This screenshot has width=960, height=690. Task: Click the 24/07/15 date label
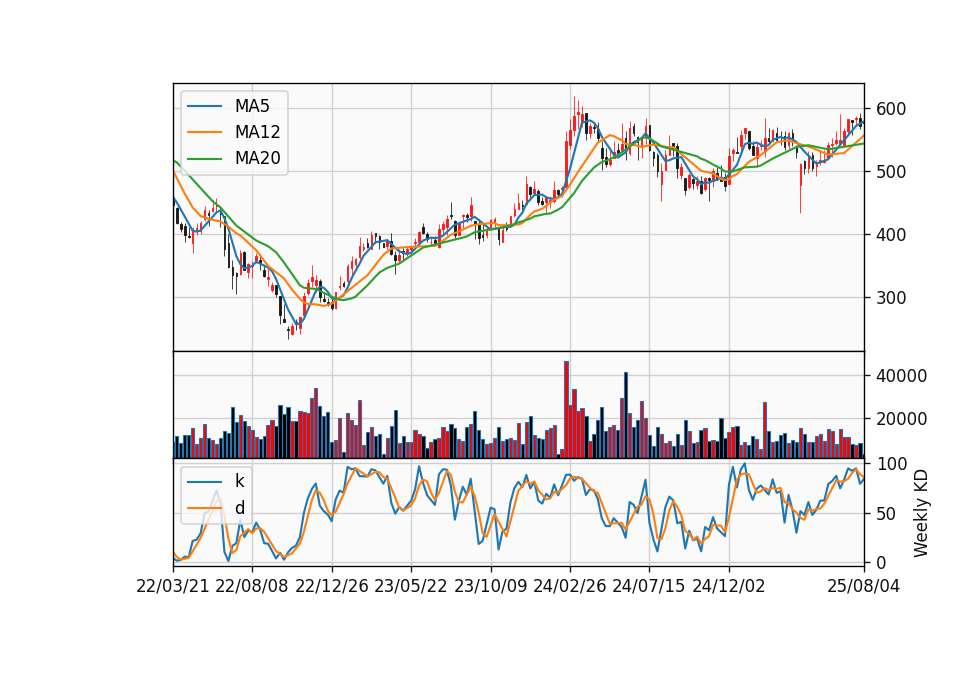[649, 587]
